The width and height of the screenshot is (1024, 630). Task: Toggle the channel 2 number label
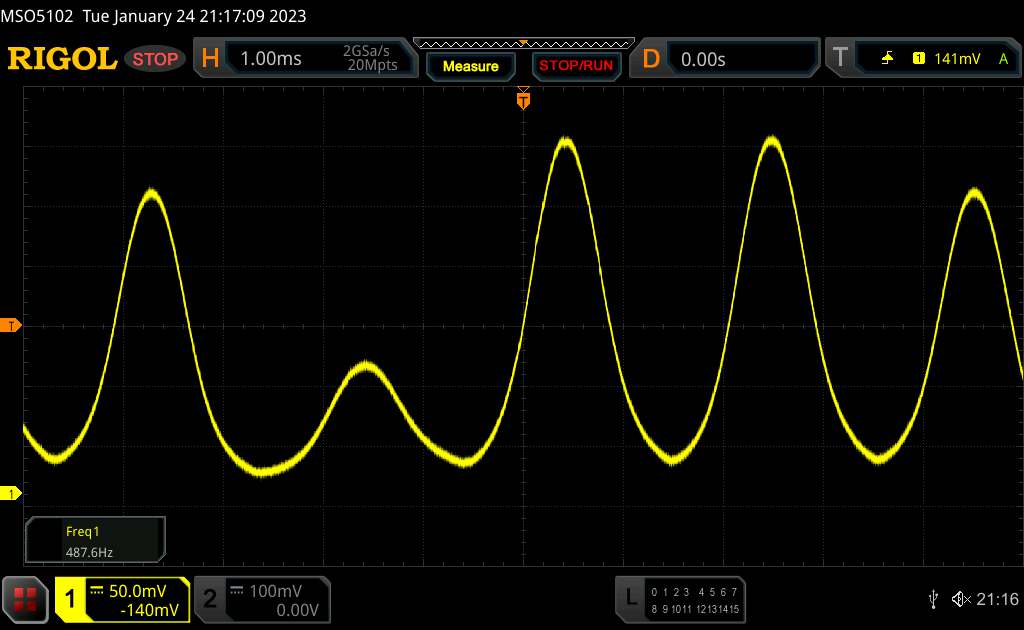coord(210,599)
